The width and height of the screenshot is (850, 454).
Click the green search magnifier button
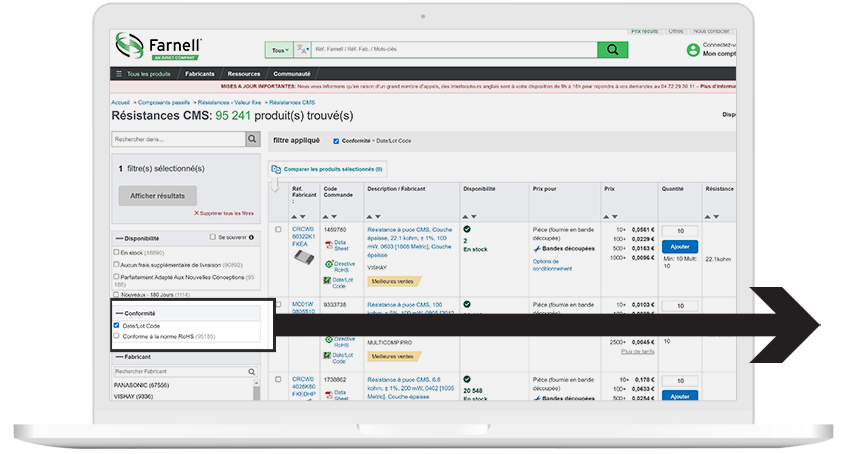click(611, 50)
